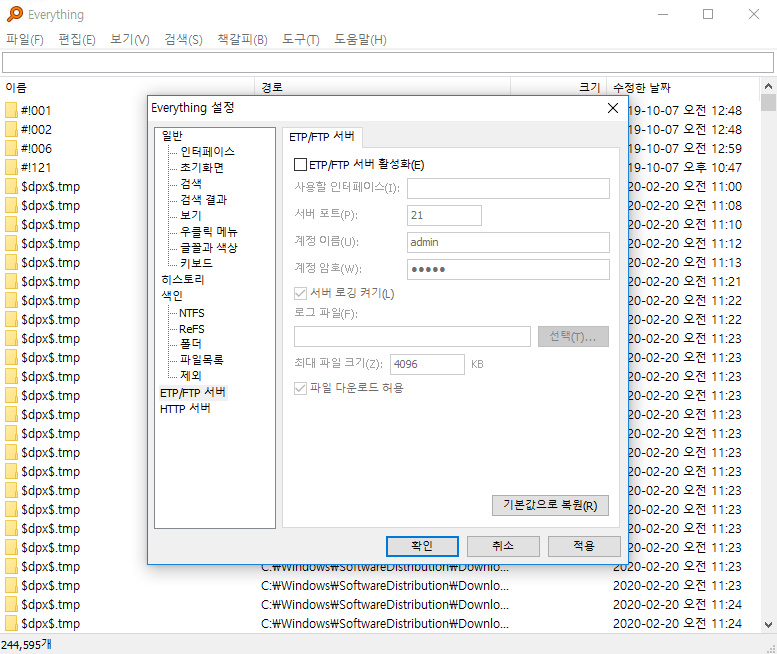Select 인터페이스 tree item
The width and height of the screenshot is (777, 654).
click(207, 152)
